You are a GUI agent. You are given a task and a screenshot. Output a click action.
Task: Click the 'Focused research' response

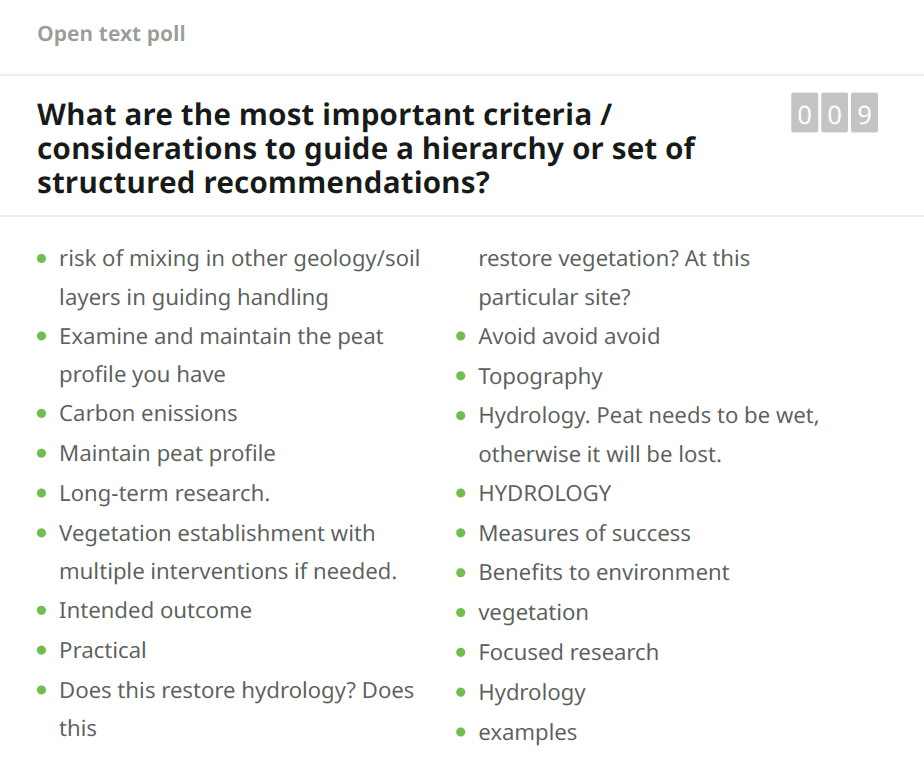[x=568, y=652]
